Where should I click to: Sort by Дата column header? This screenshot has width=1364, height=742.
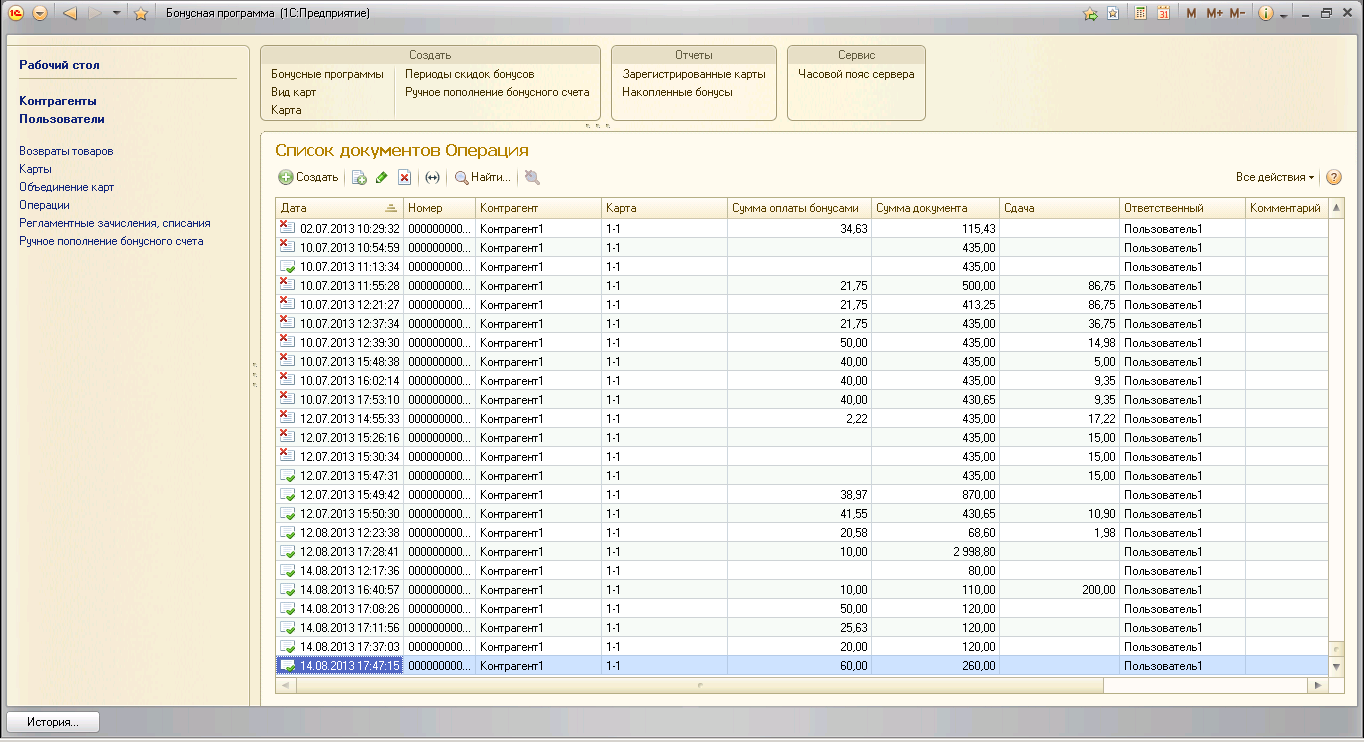pyautogui.click(x=339, y=208)
